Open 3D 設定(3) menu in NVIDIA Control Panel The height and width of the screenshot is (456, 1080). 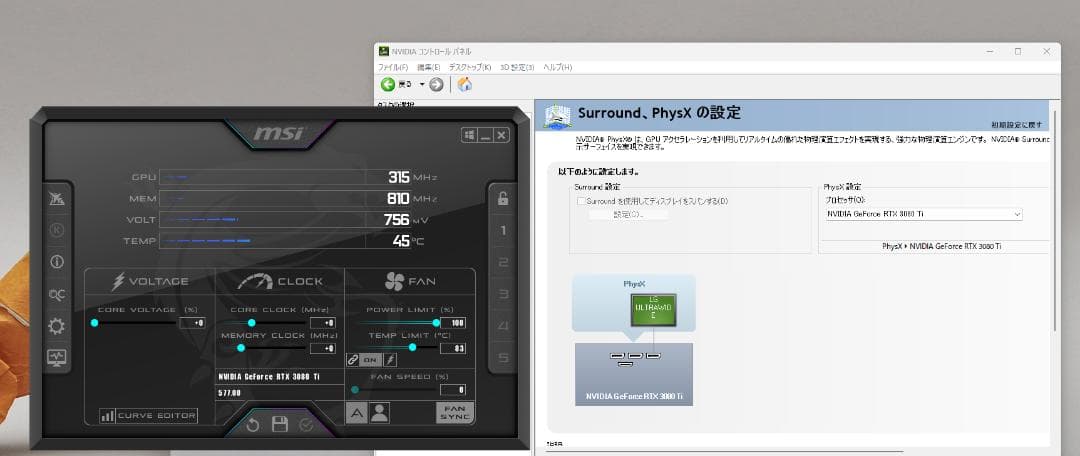[x=517, y=68]
